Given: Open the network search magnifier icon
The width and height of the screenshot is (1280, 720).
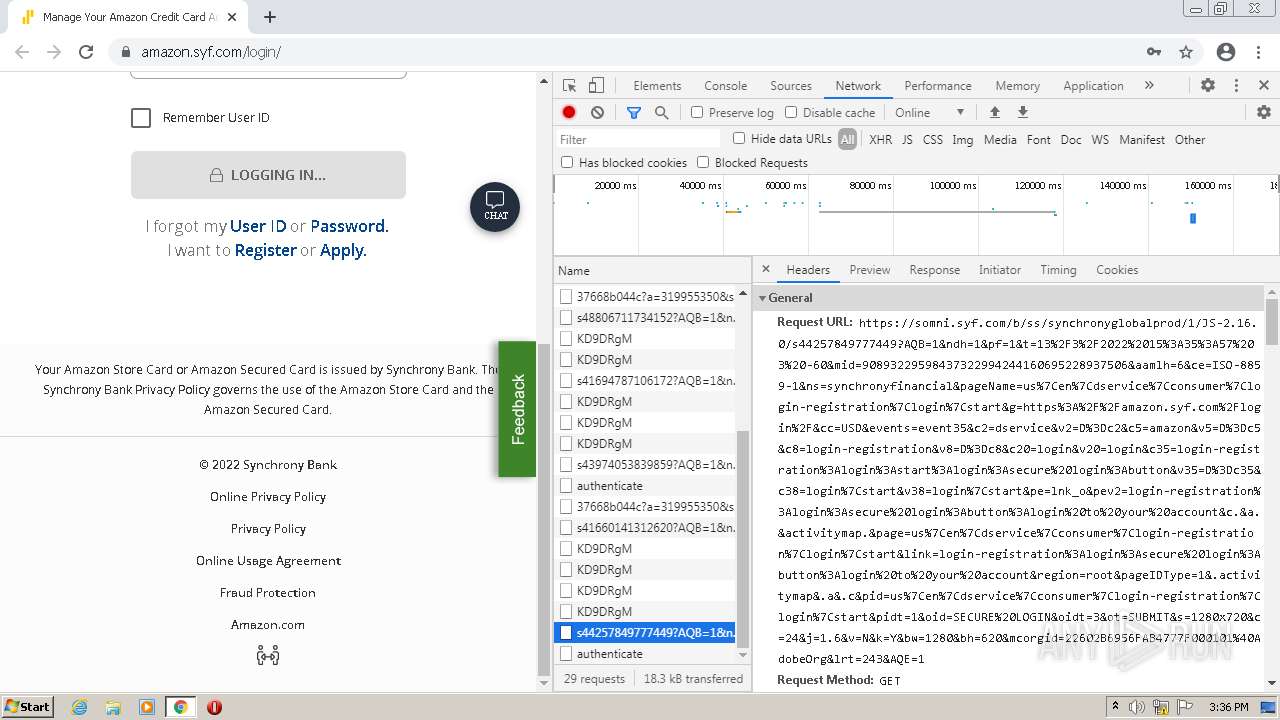Looking at the screenshot, I should 661,113.
